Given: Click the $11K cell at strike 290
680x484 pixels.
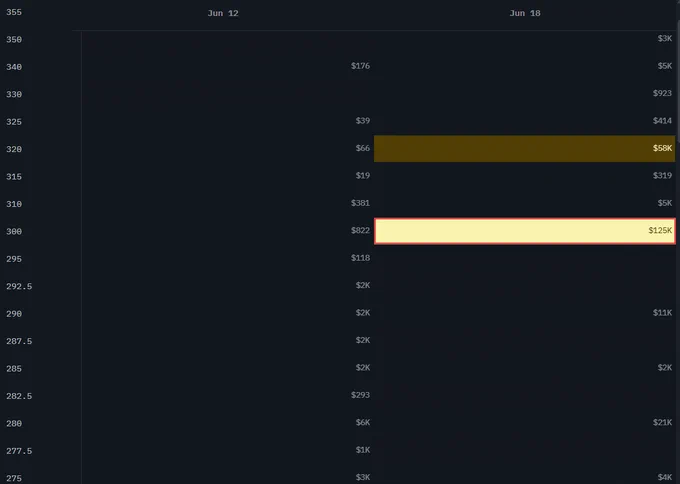Looking at the screenshot, I should click(x=662, y=313).
